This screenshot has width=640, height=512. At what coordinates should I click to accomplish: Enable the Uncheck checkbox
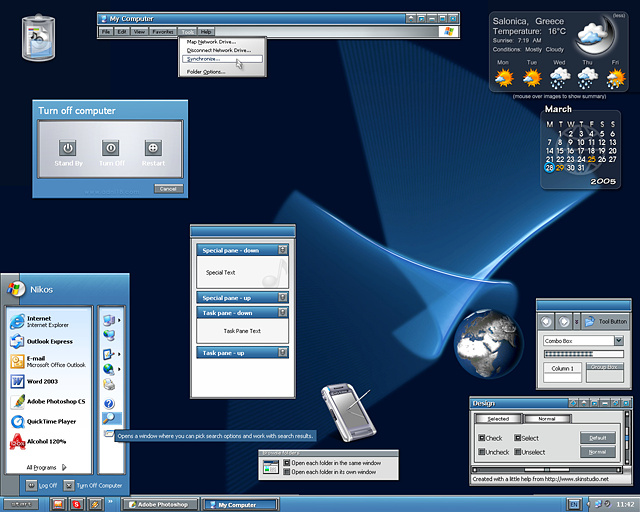coord(483,452)
